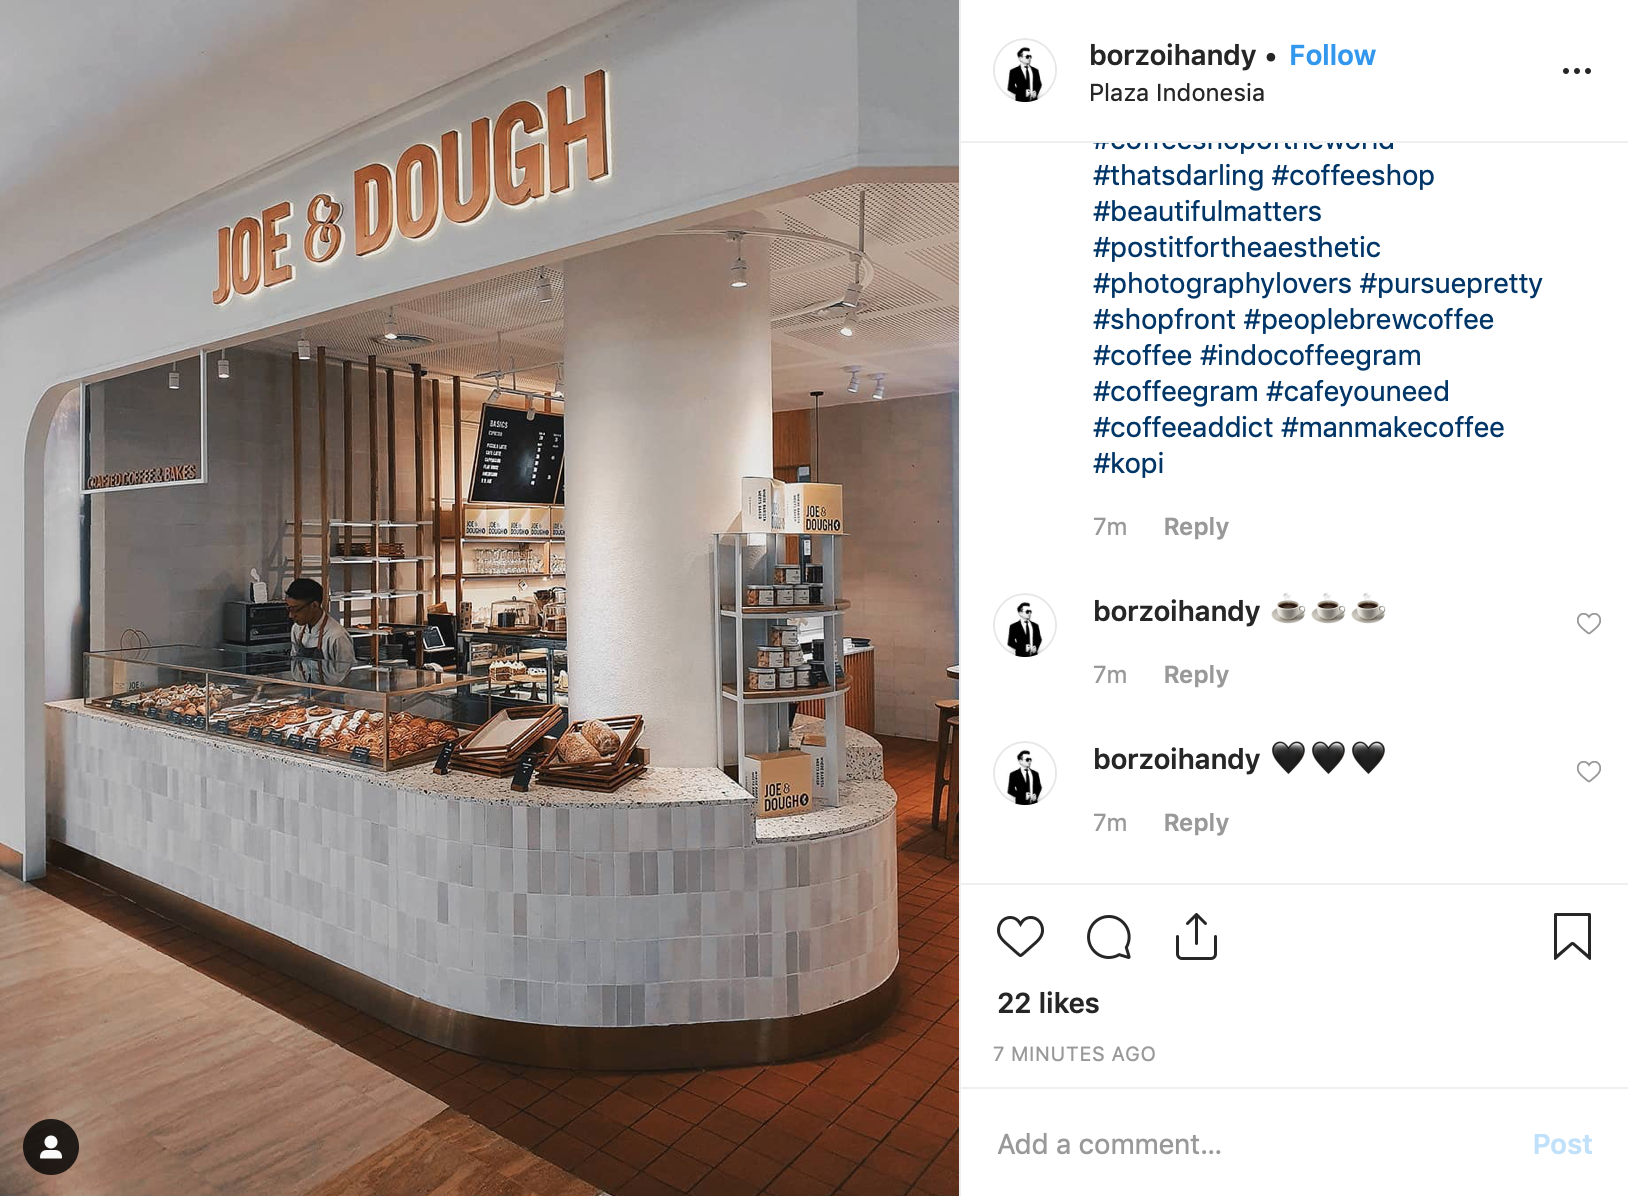
Task: Click the avatar beside the black hearts comment
Action: tap(1025, 774)
